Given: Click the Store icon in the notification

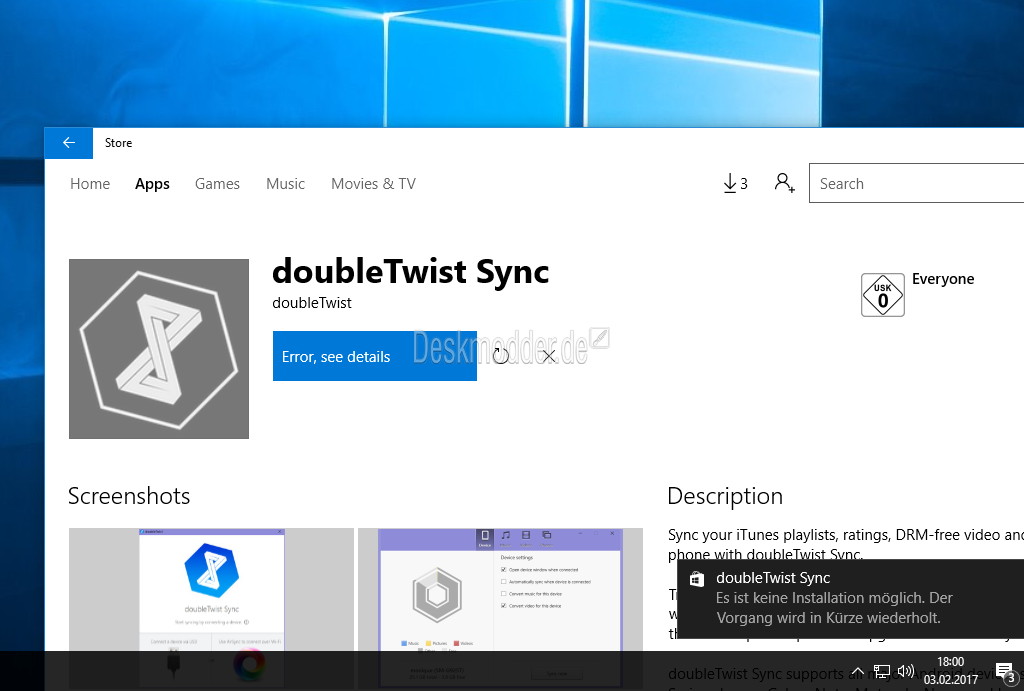Looking at the screenshot, I should [697, 579].
